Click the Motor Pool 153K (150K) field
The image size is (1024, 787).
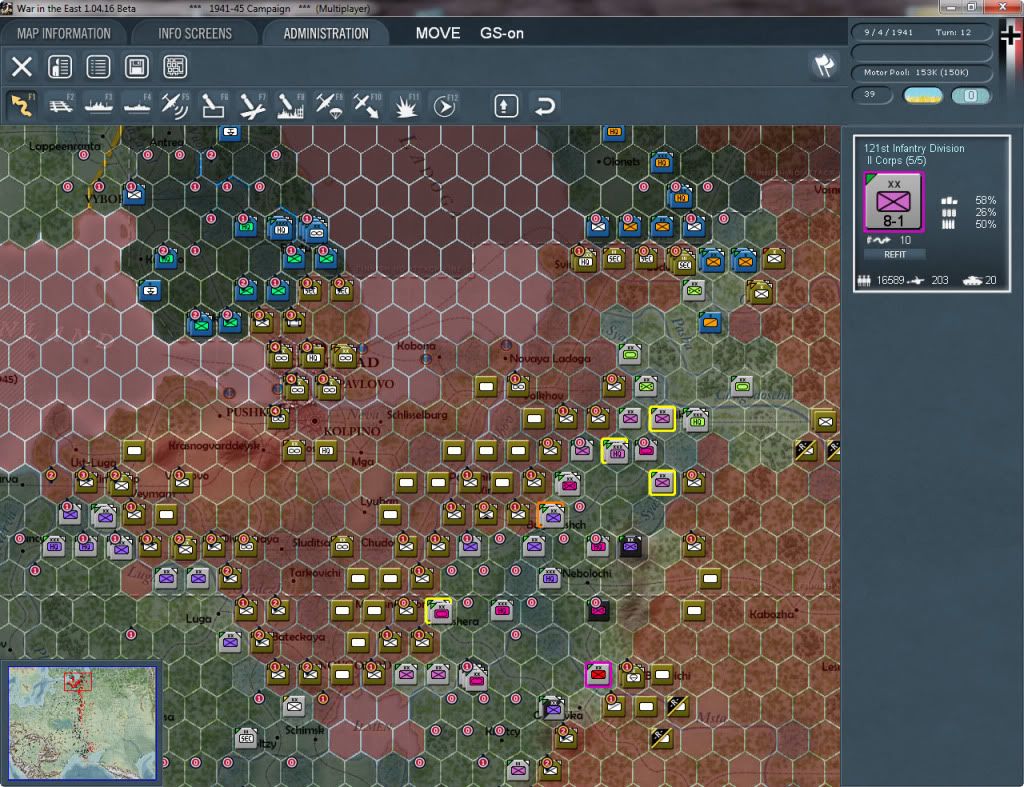tap(921, 72)
